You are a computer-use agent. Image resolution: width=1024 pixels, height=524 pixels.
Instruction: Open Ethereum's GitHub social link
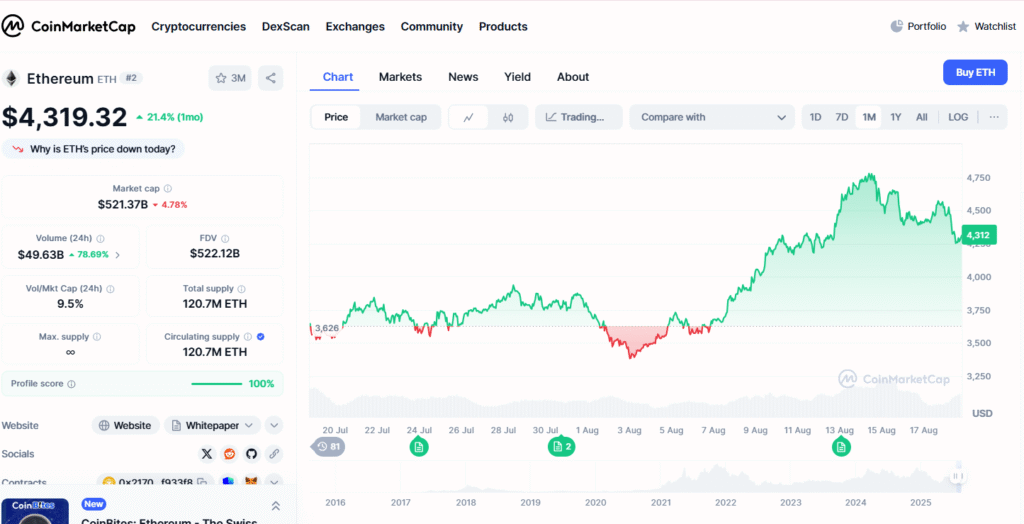click(x=252, y=454)
